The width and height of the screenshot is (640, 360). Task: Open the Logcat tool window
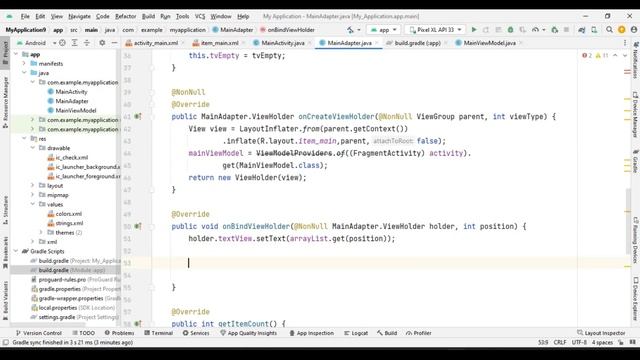click(356, 333)
